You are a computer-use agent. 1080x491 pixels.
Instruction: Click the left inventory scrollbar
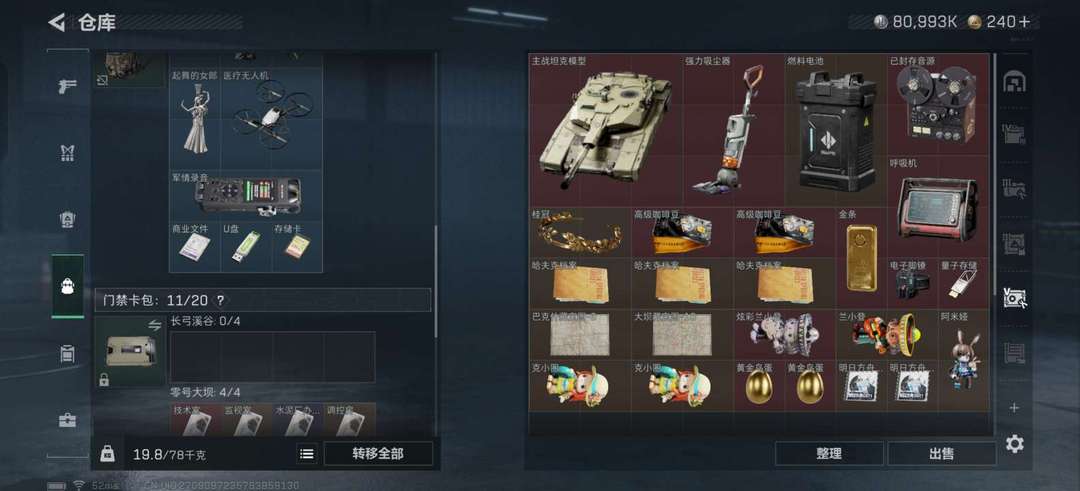pos(436,281)
